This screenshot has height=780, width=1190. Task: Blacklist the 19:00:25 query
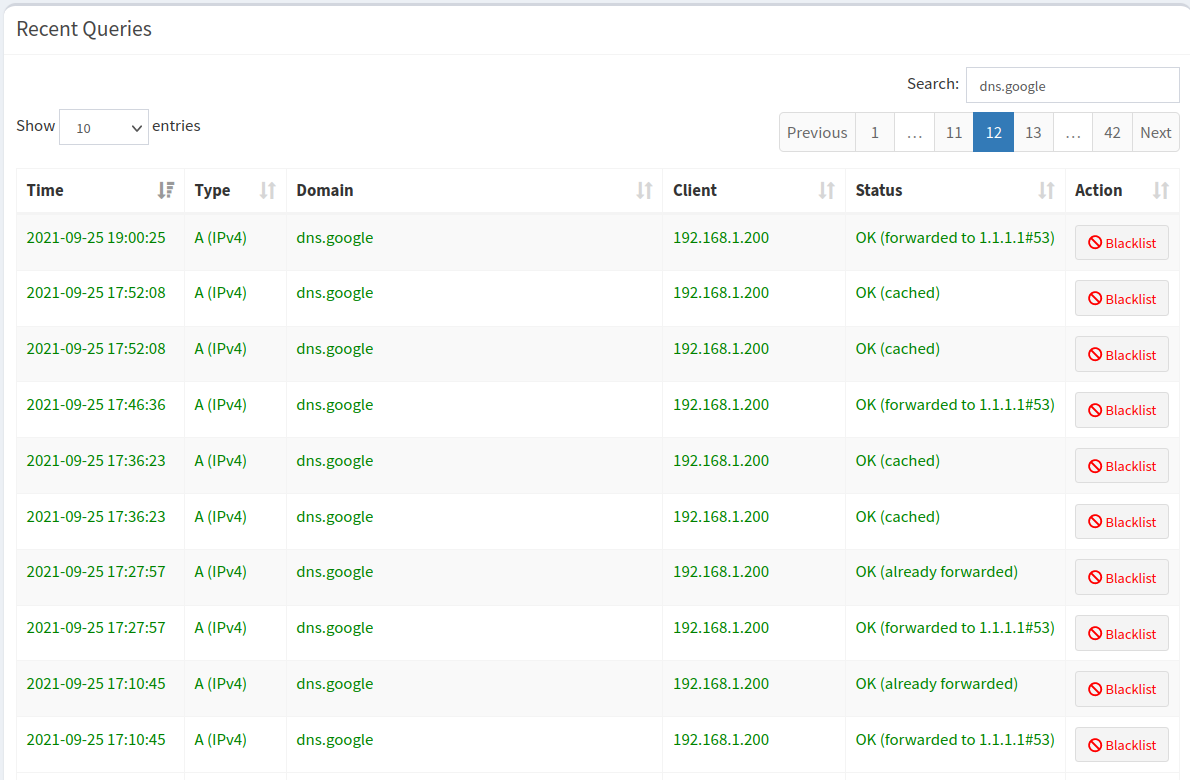1122,243
